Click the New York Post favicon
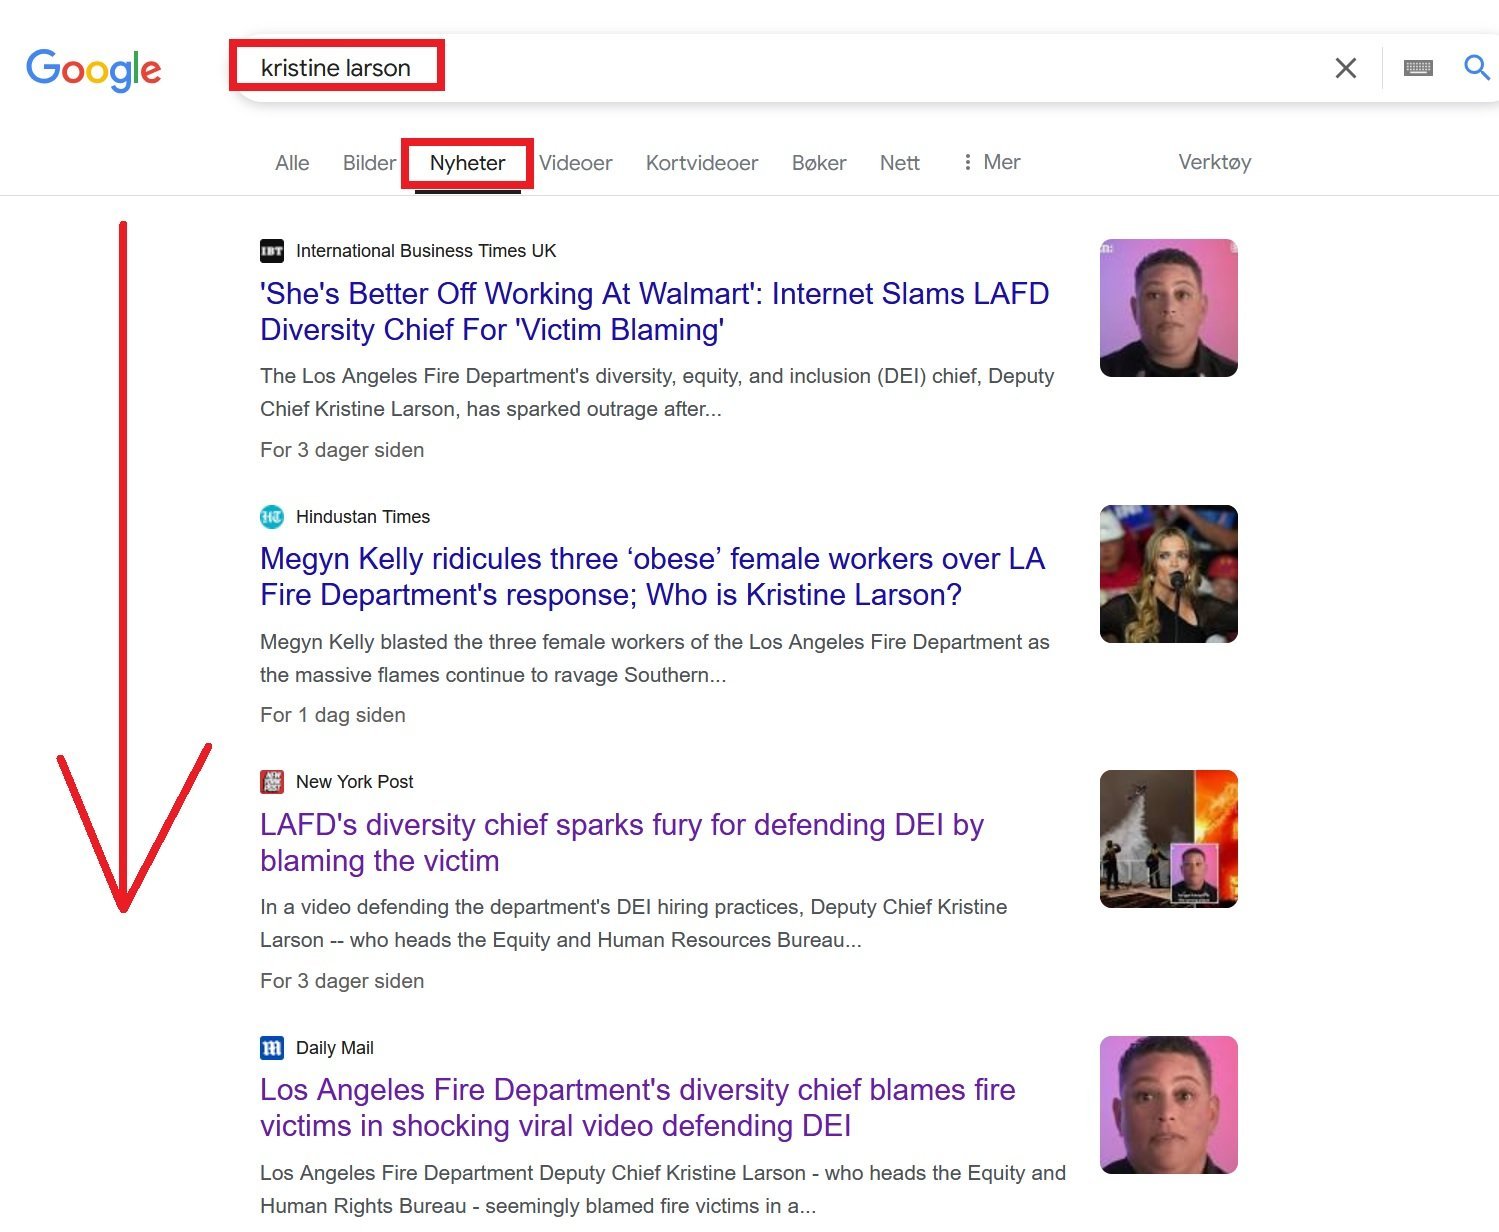This screenshot has width=1499, height=1232. [x=272, y=782]
